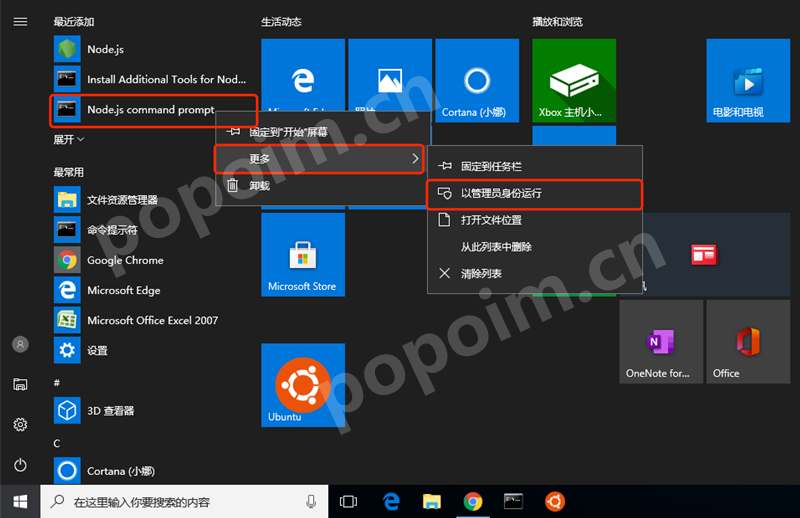This screenshot has width=800, height=518.
Task: Open the 照片 photos tile
Action: pos(390,76)
